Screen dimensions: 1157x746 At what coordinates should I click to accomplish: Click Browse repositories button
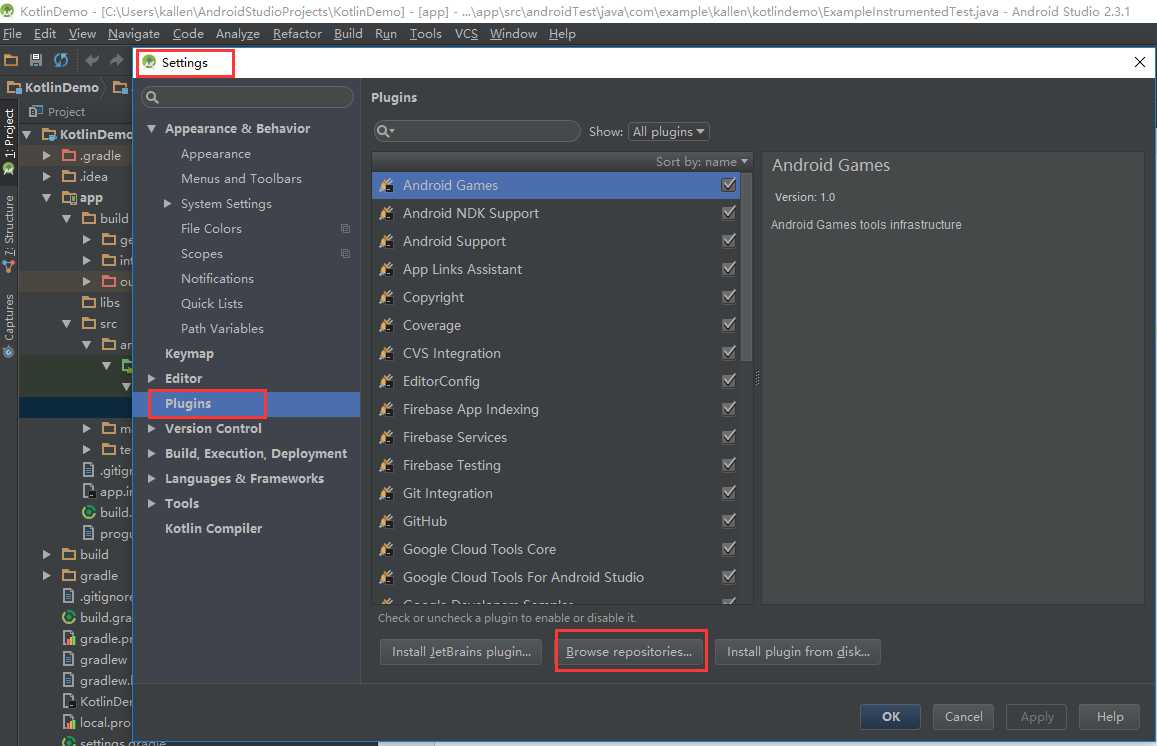pyautogui.click(x=629, y=652)
